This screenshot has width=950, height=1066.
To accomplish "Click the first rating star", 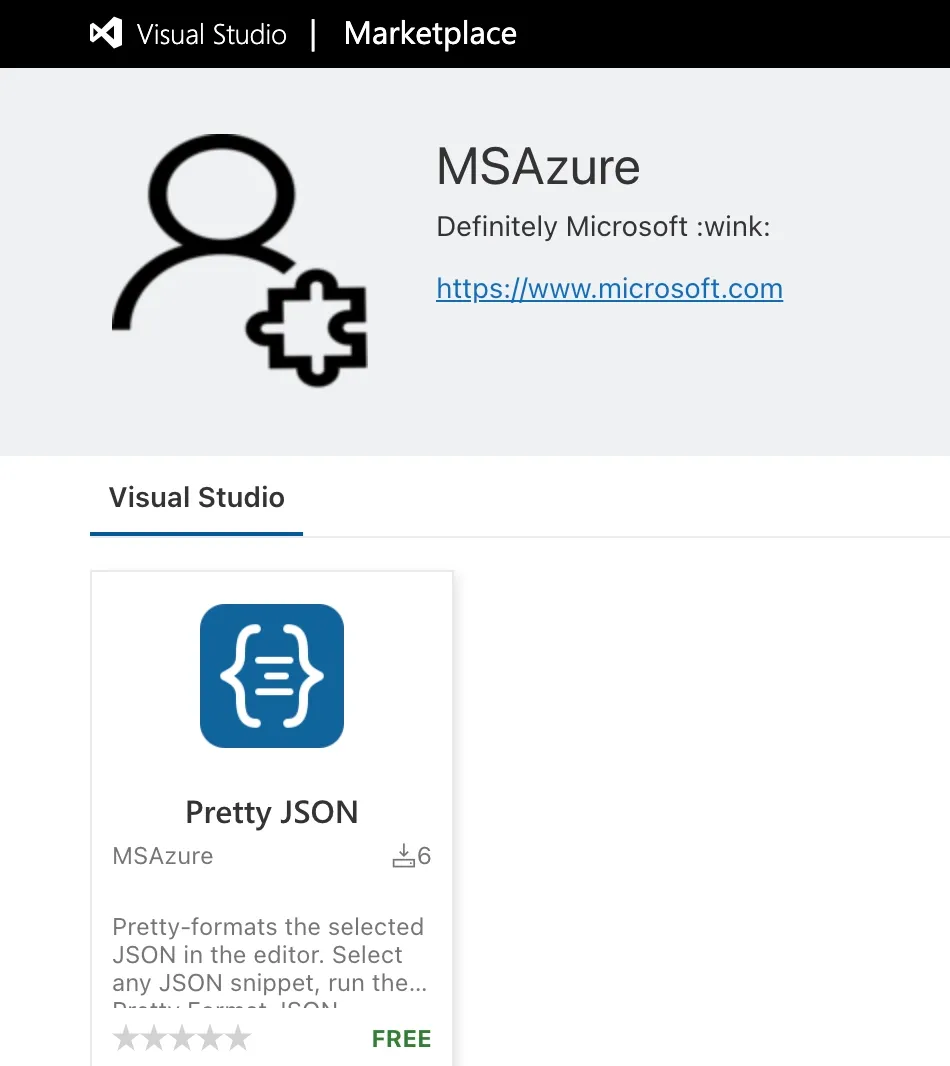I will pyautogui.click(x=126, y=1038).
